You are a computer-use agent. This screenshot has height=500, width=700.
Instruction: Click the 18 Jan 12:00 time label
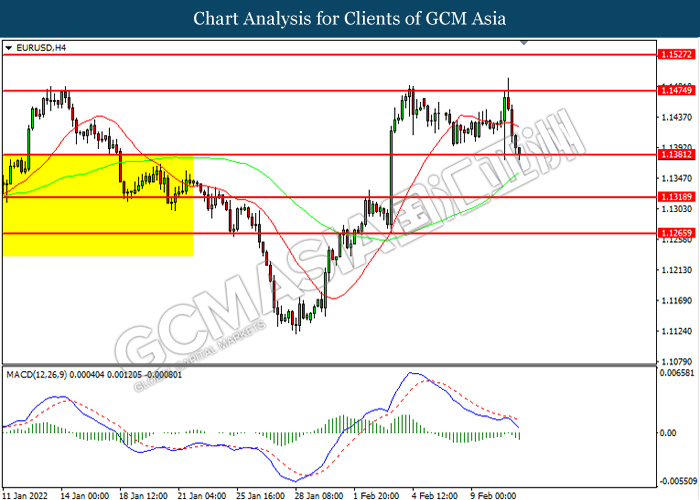coord(143,495)
